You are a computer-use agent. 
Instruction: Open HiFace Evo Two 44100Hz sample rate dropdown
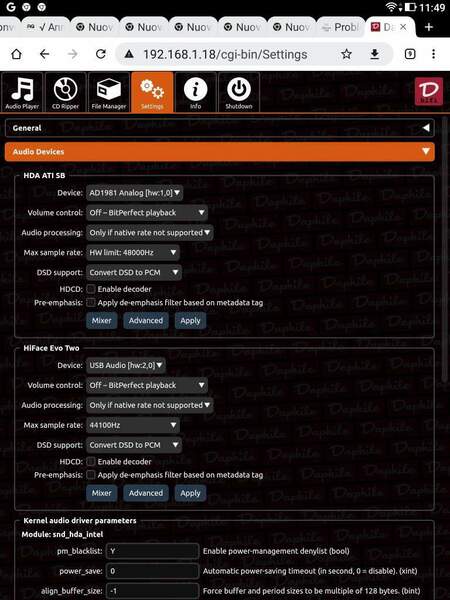click(x=133, y=425)
